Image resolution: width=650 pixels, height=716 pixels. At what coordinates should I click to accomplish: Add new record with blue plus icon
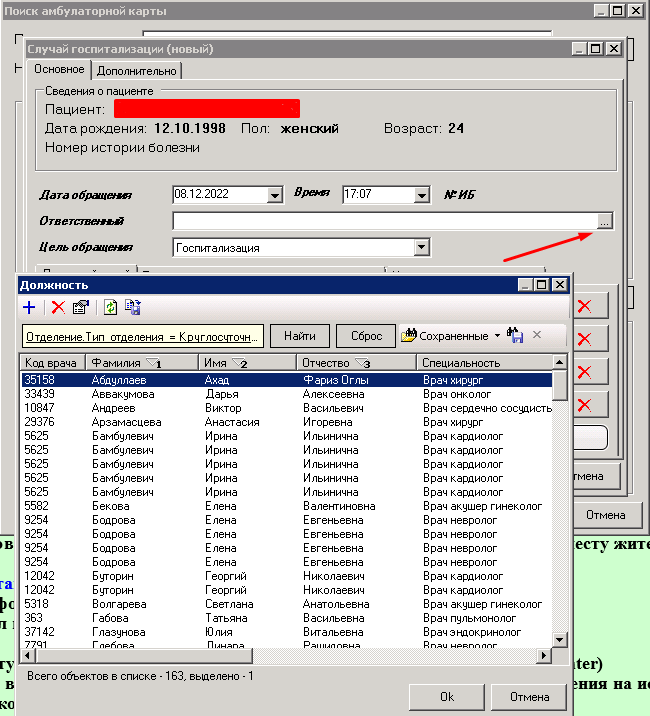coord(29,307)
